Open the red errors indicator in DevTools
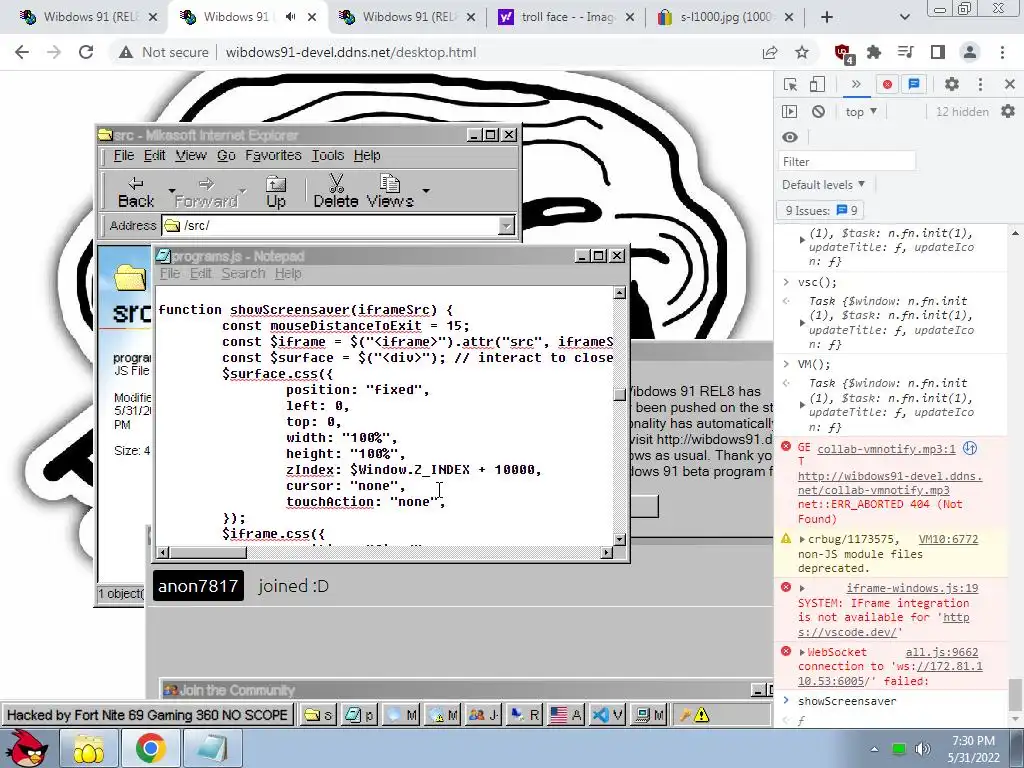This screenshot has width=1024, height=768. (x=887, y=84)
